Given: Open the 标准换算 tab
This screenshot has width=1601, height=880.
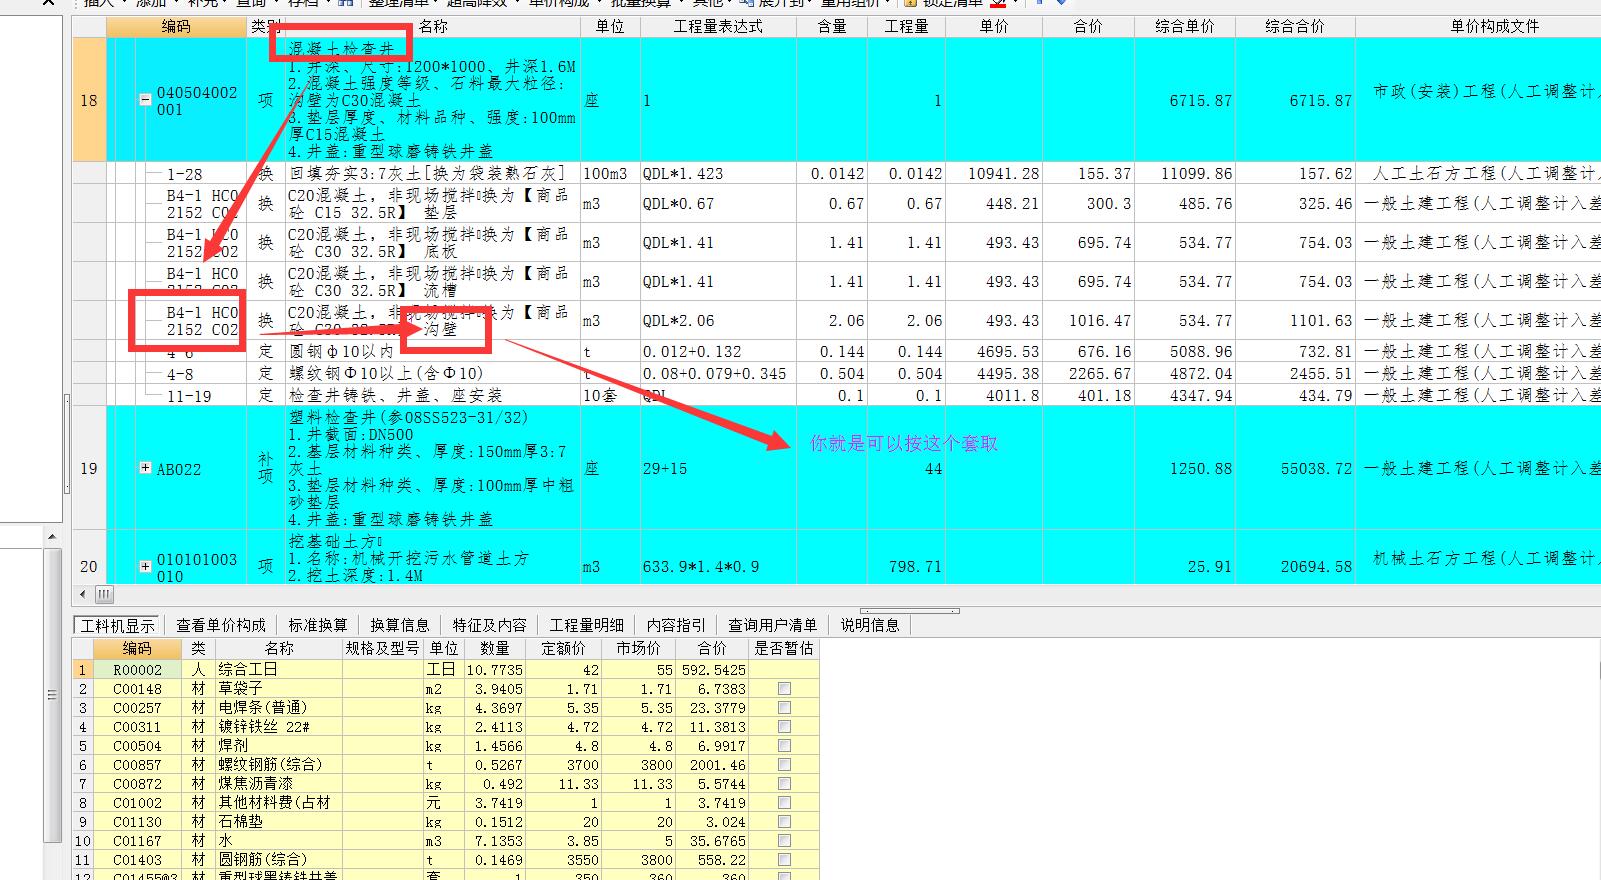Looking at the screenshot, I should pyautogui.click(x=318, y=625).
